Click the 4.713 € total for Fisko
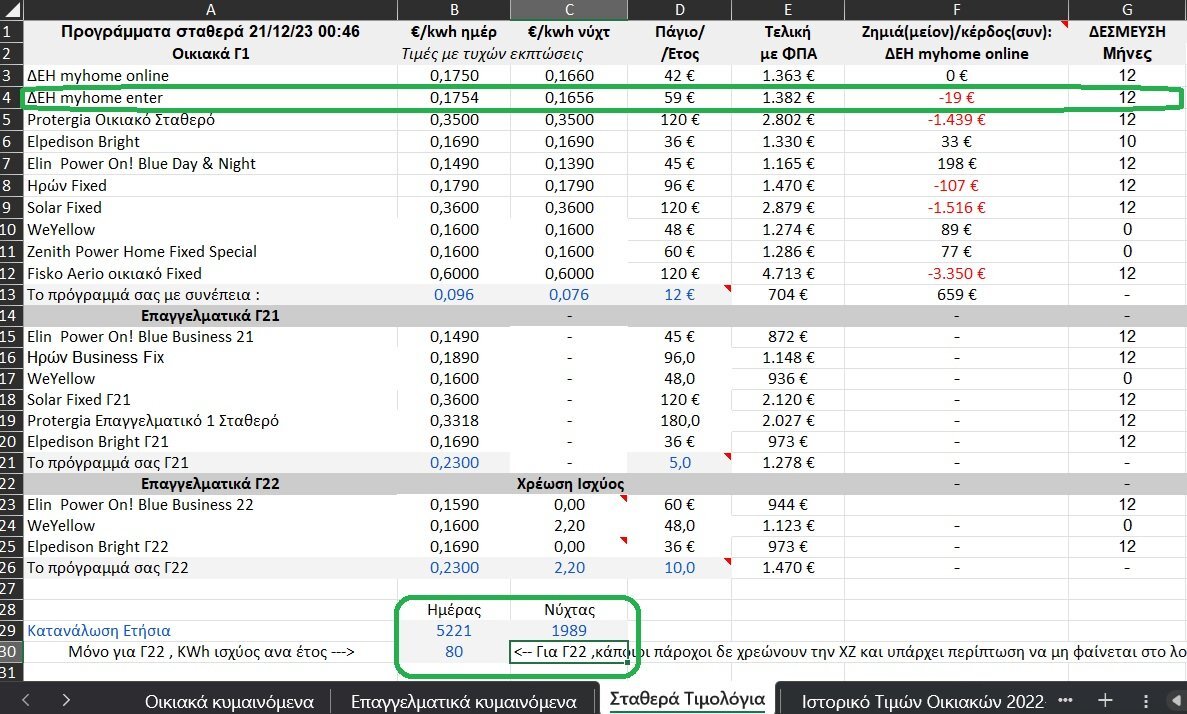Screen dimensions: 1187x714 point(788,273)
